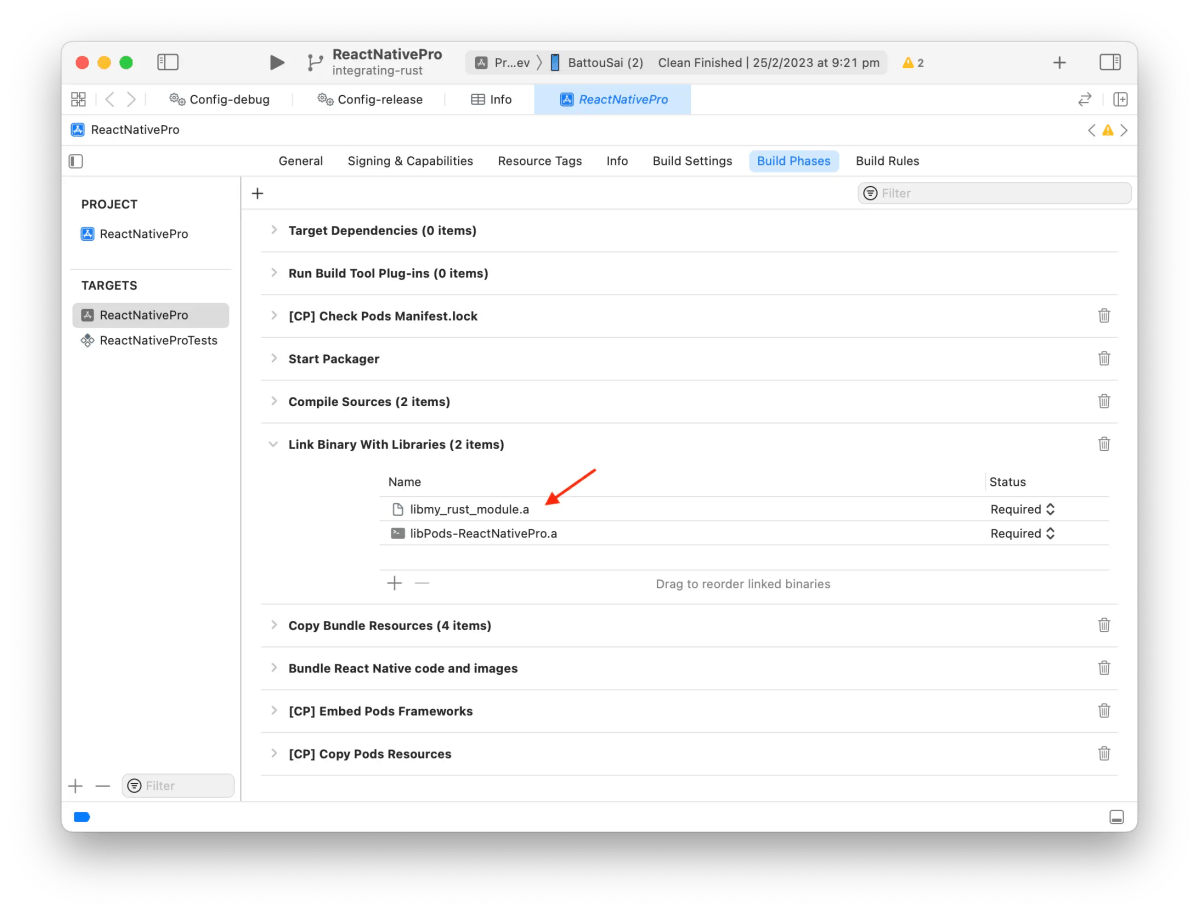Focus the build phases Filter field

pos(994,193)
